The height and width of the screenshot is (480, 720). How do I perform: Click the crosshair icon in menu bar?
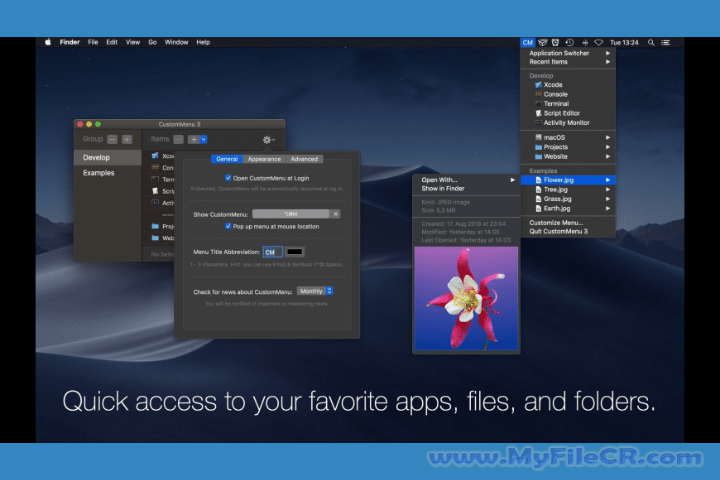[585, 42]
